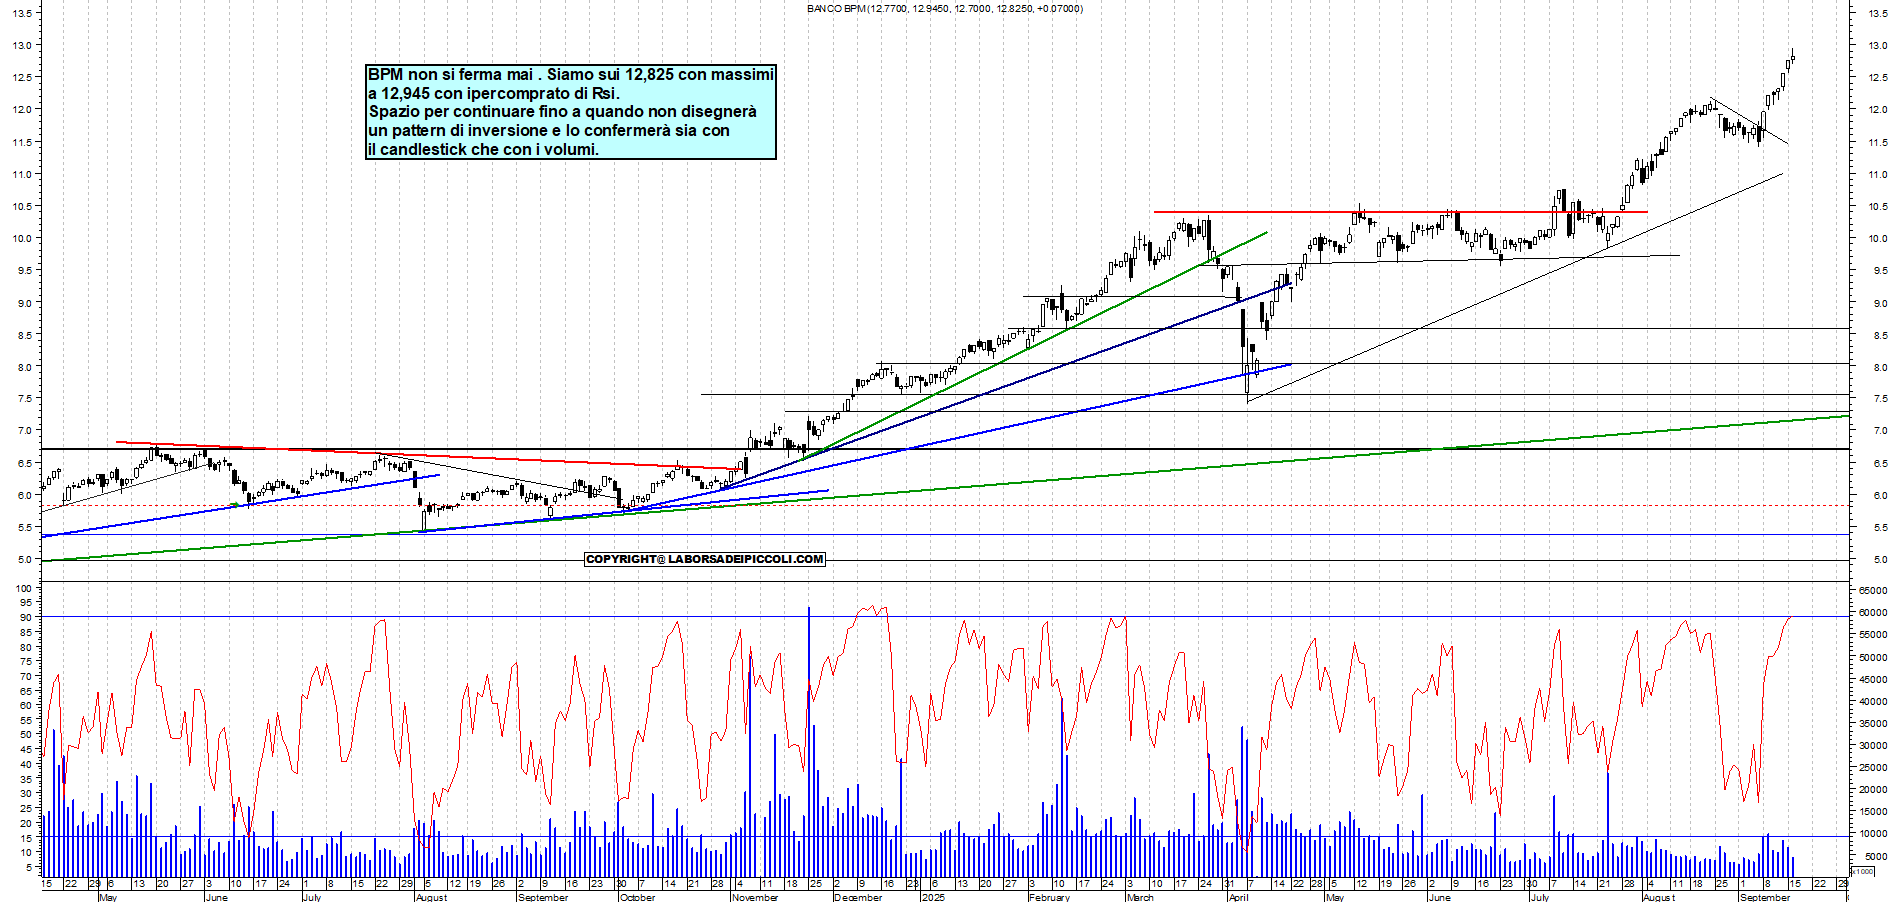The image size is (1890, 902).
Task: Click the 100 label on RSI axis
Action: [24, 589]
